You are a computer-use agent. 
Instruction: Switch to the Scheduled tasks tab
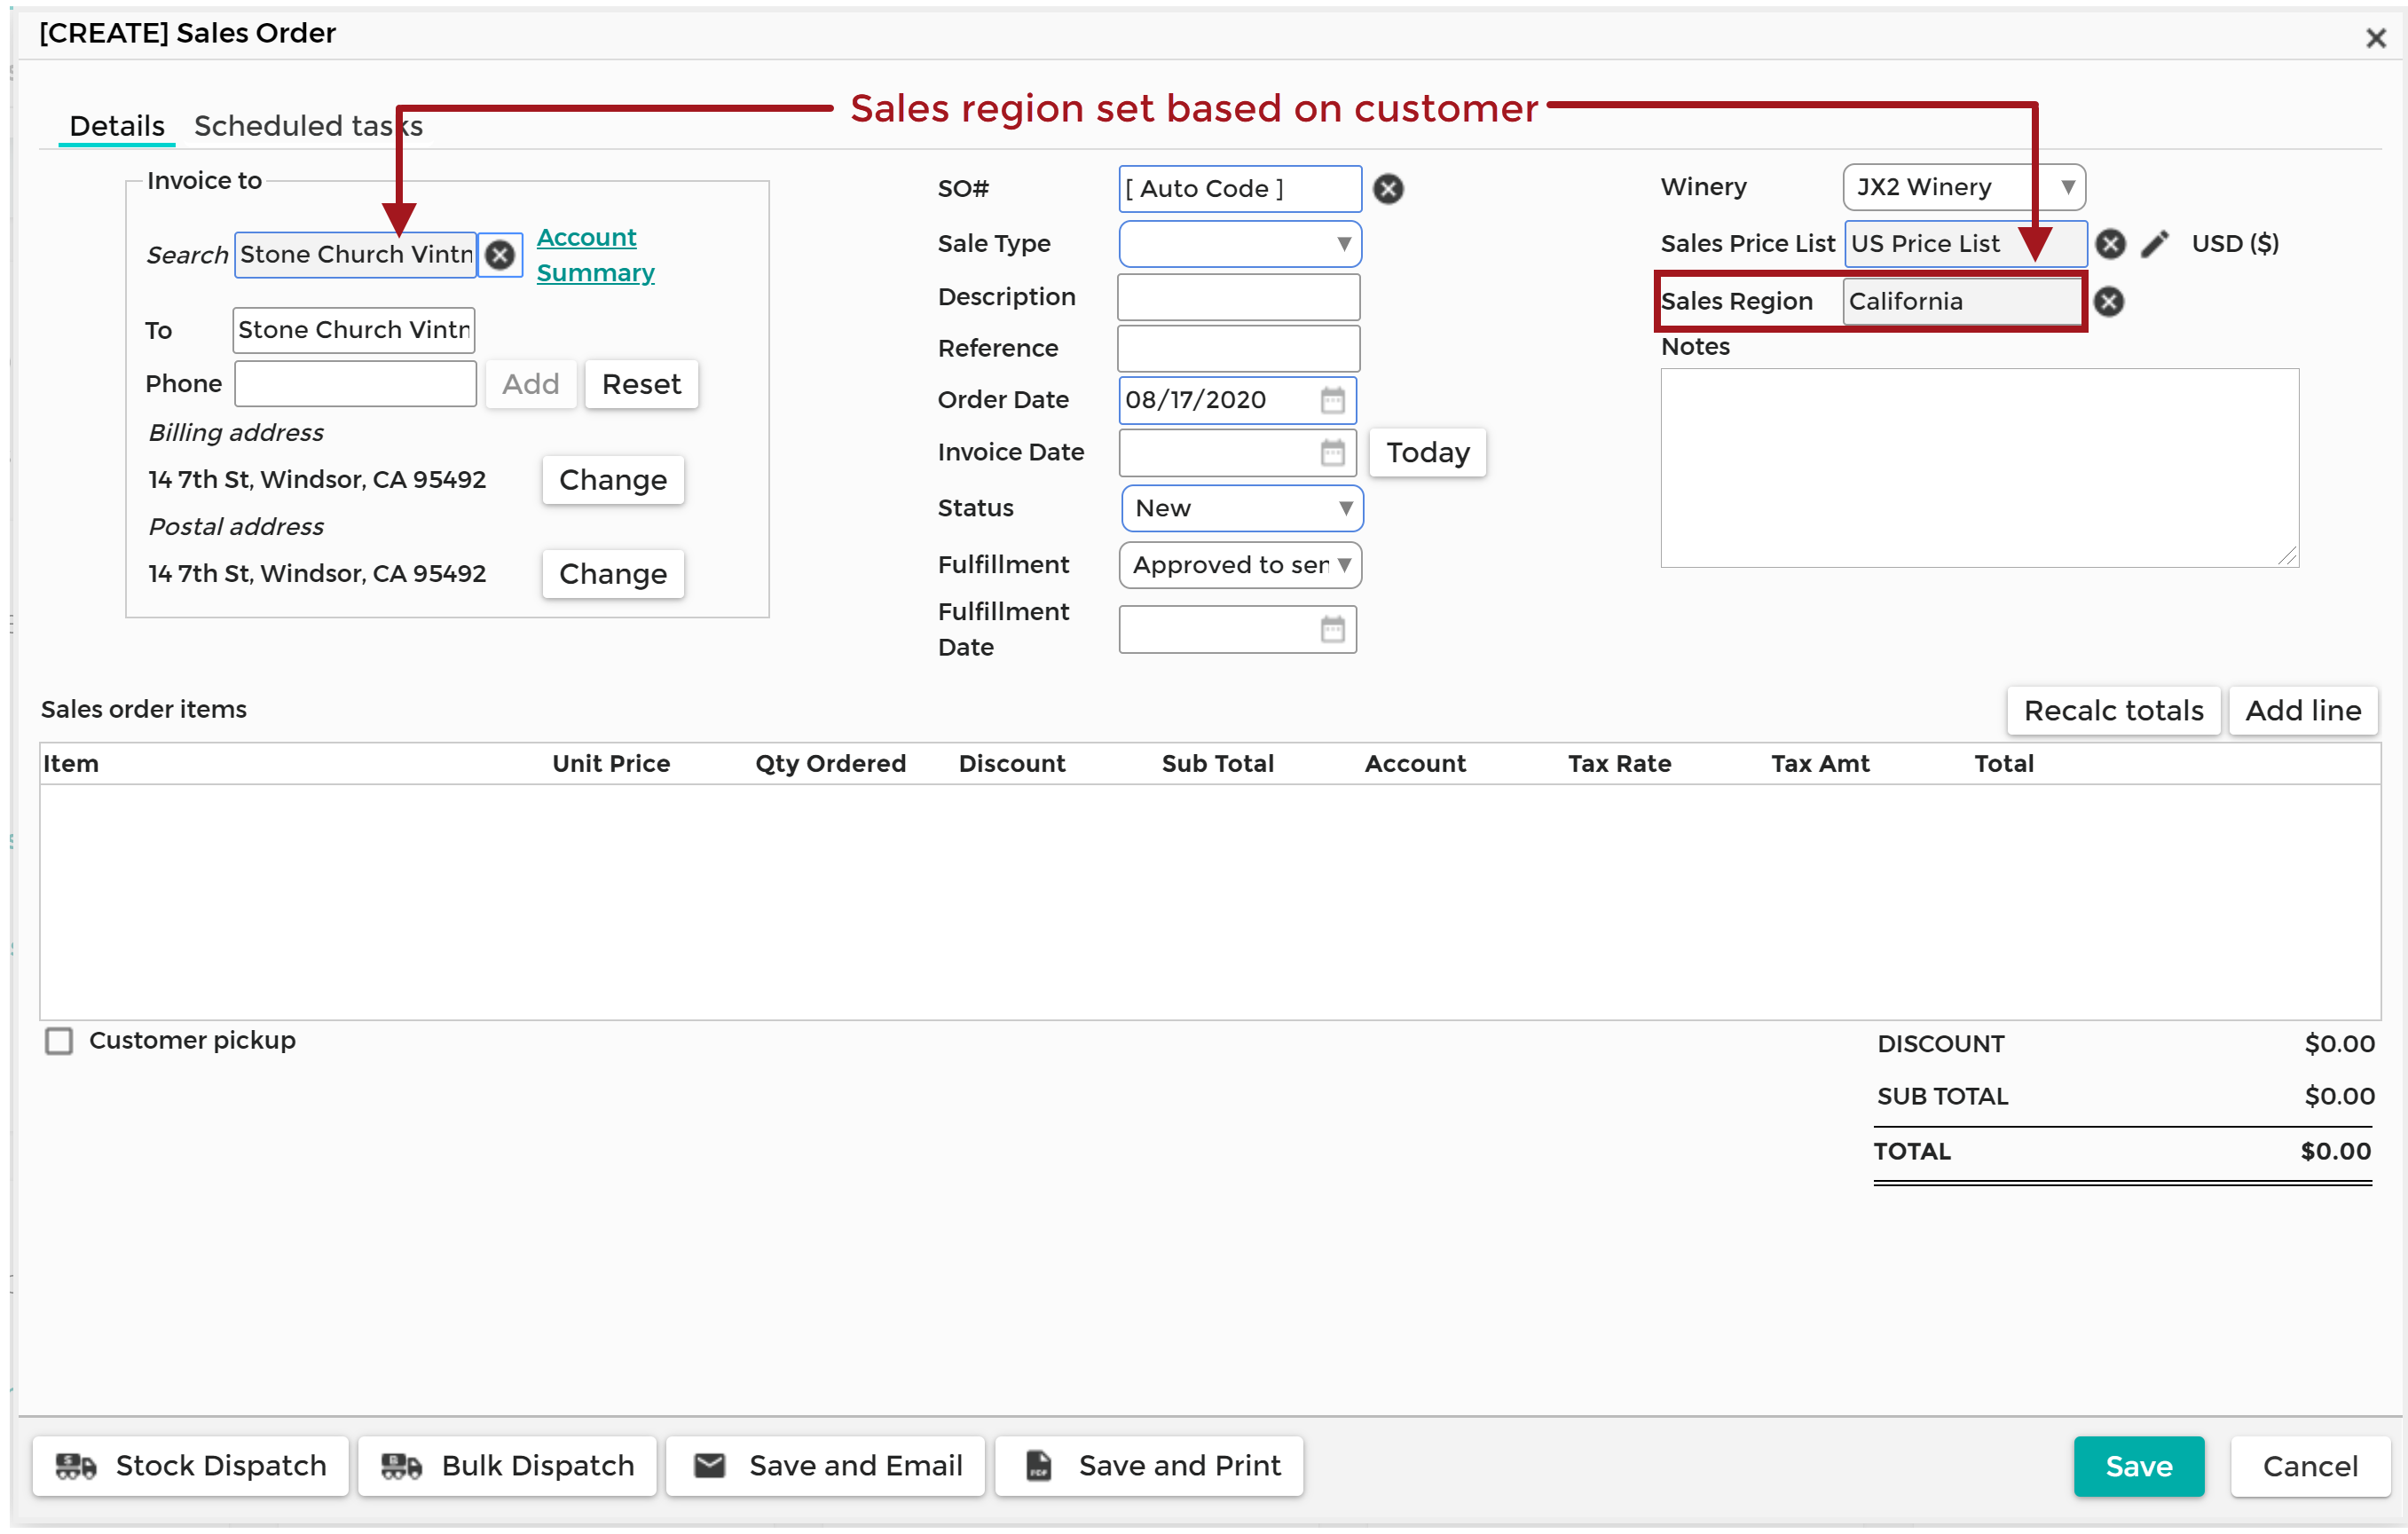[x=308, y=126]
